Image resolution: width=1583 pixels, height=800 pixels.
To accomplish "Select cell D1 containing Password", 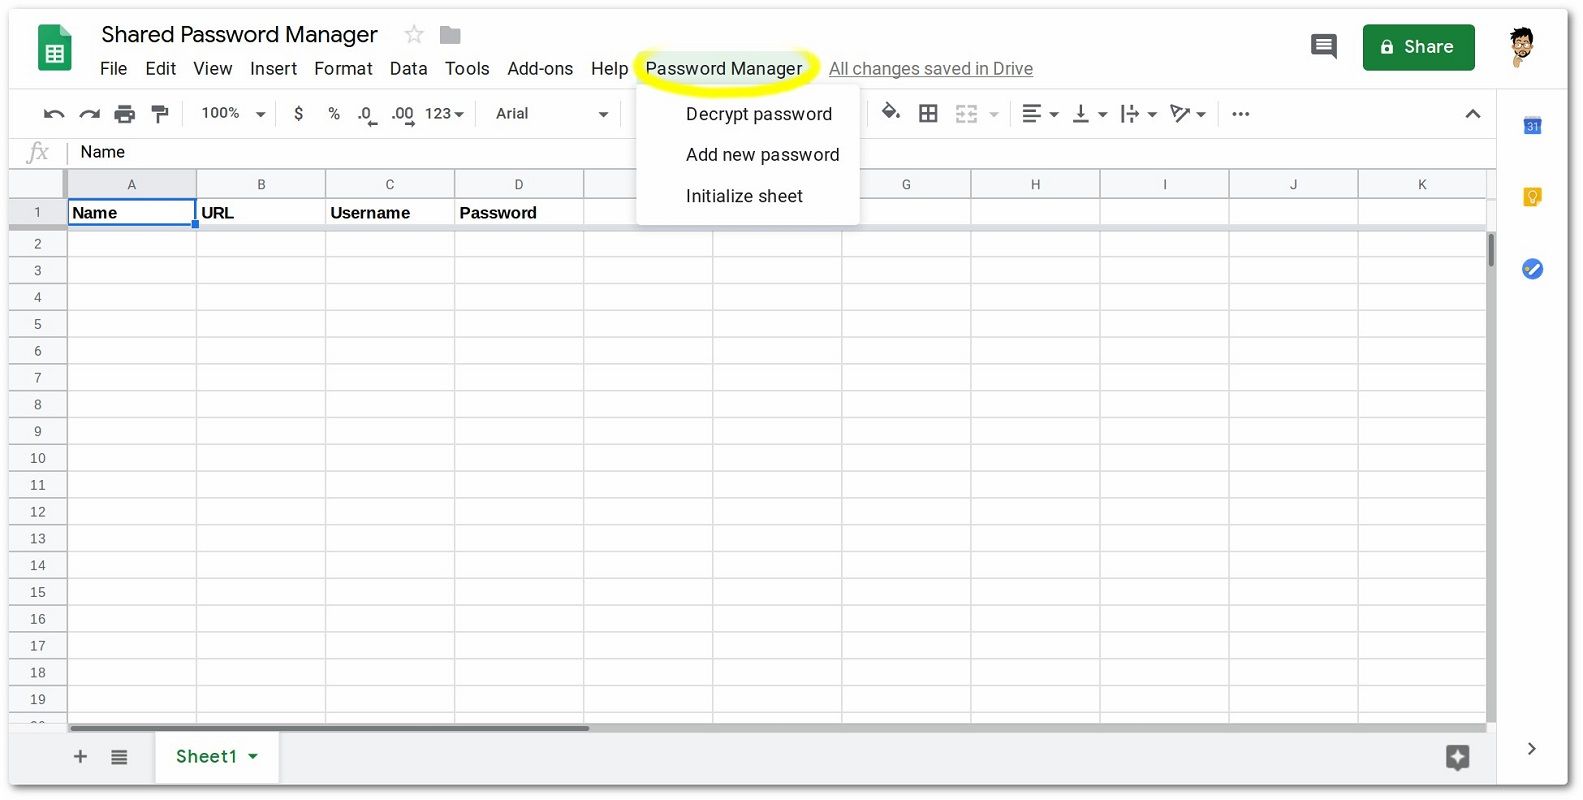I will click(519, 212).
